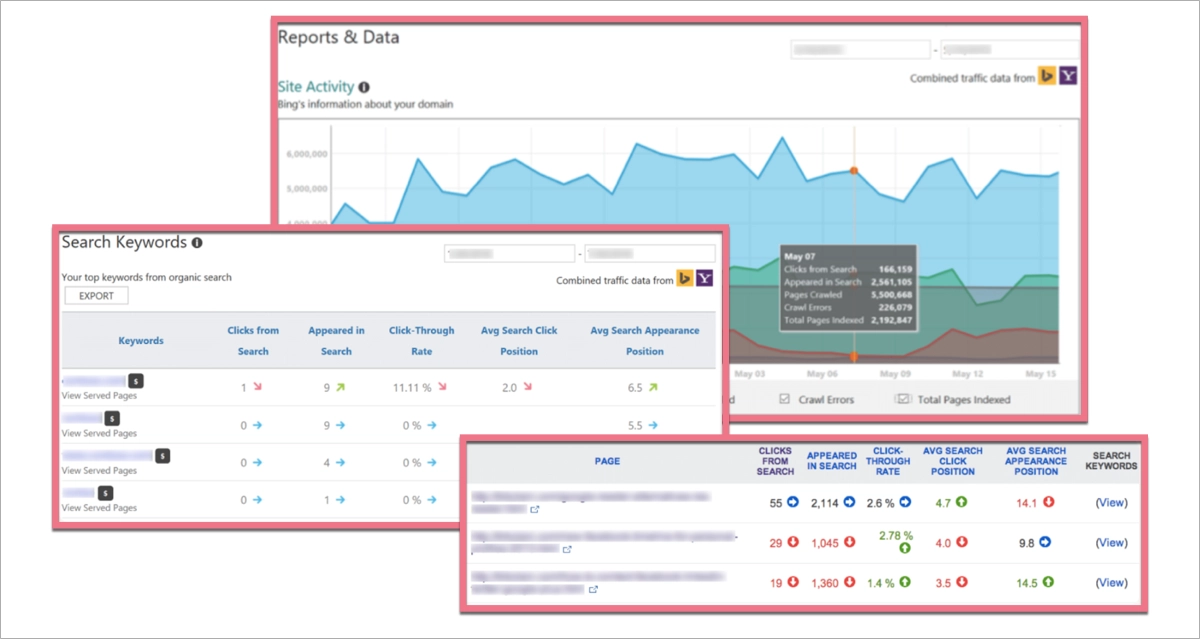Open View Served Pages under the first keyword
This screenshot has height=639, width=1200.
pos(100,396)
